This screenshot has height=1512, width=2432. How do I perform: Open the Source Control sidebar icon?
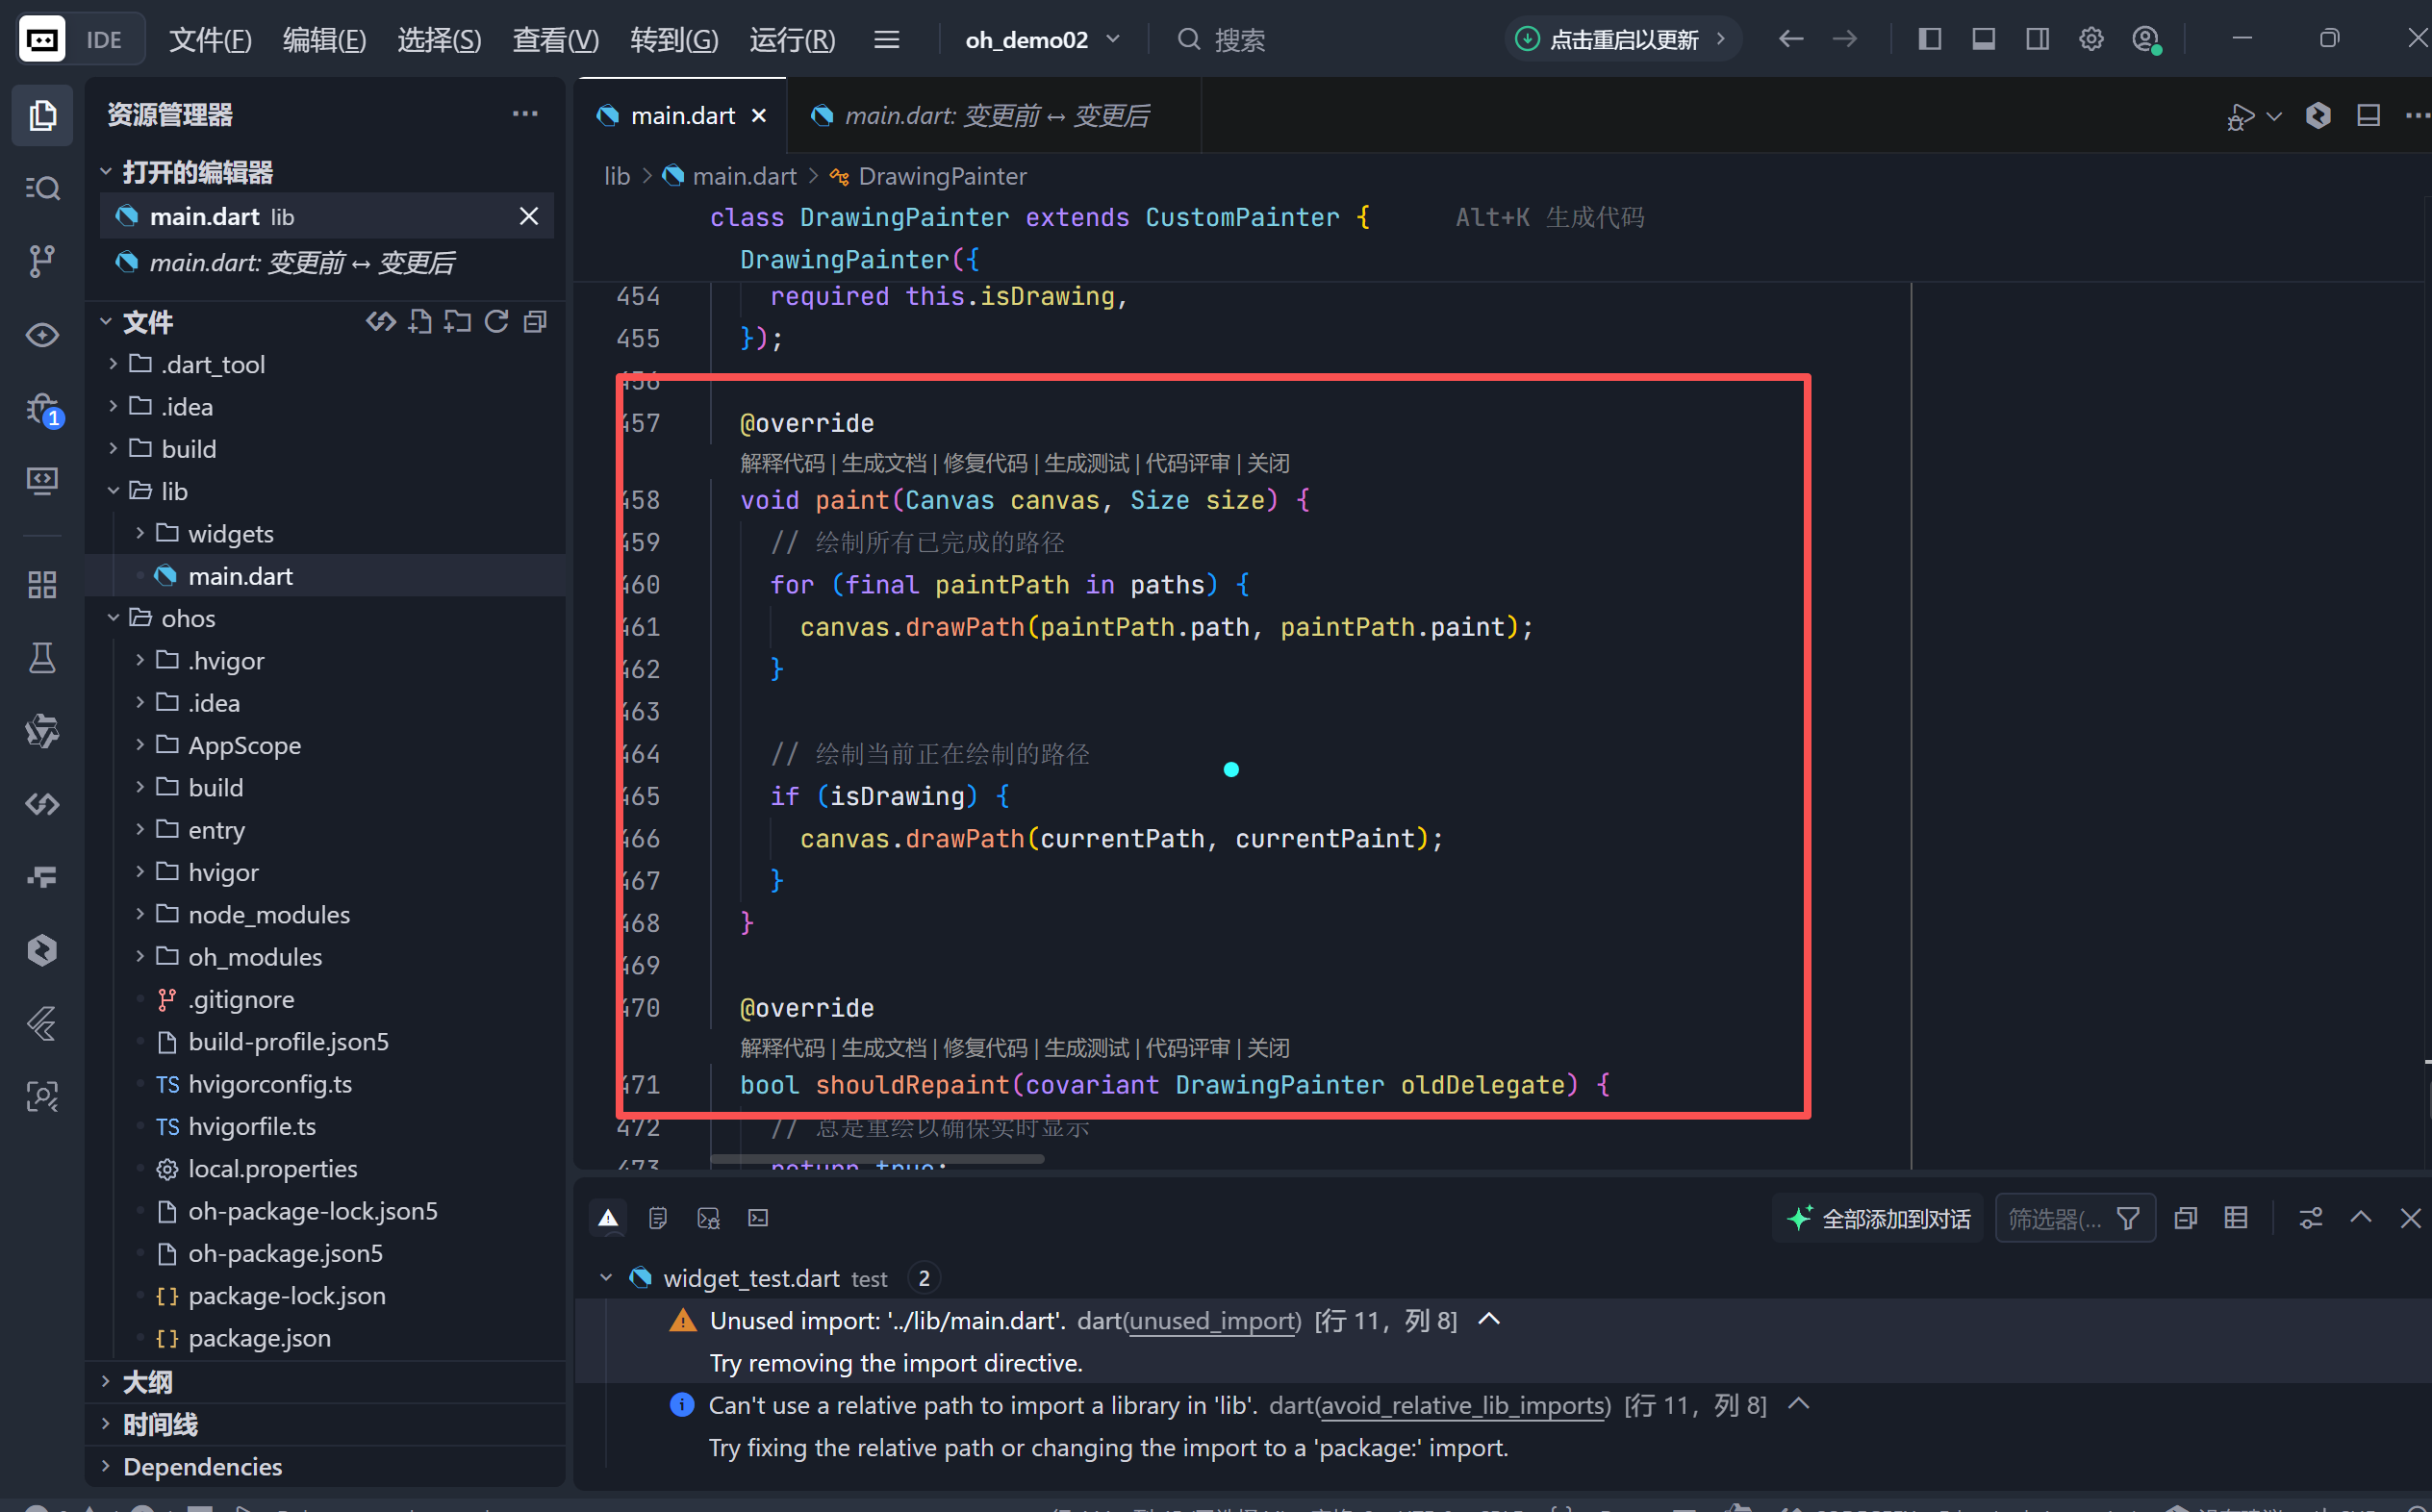[42, 260]
